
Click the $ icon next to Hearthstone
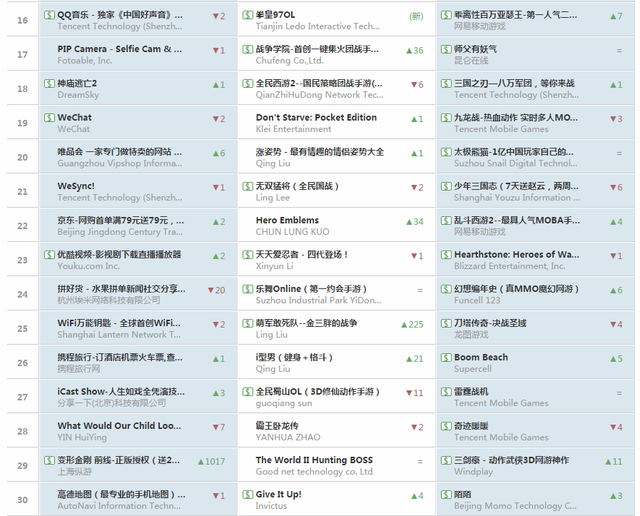coord(446,254)
